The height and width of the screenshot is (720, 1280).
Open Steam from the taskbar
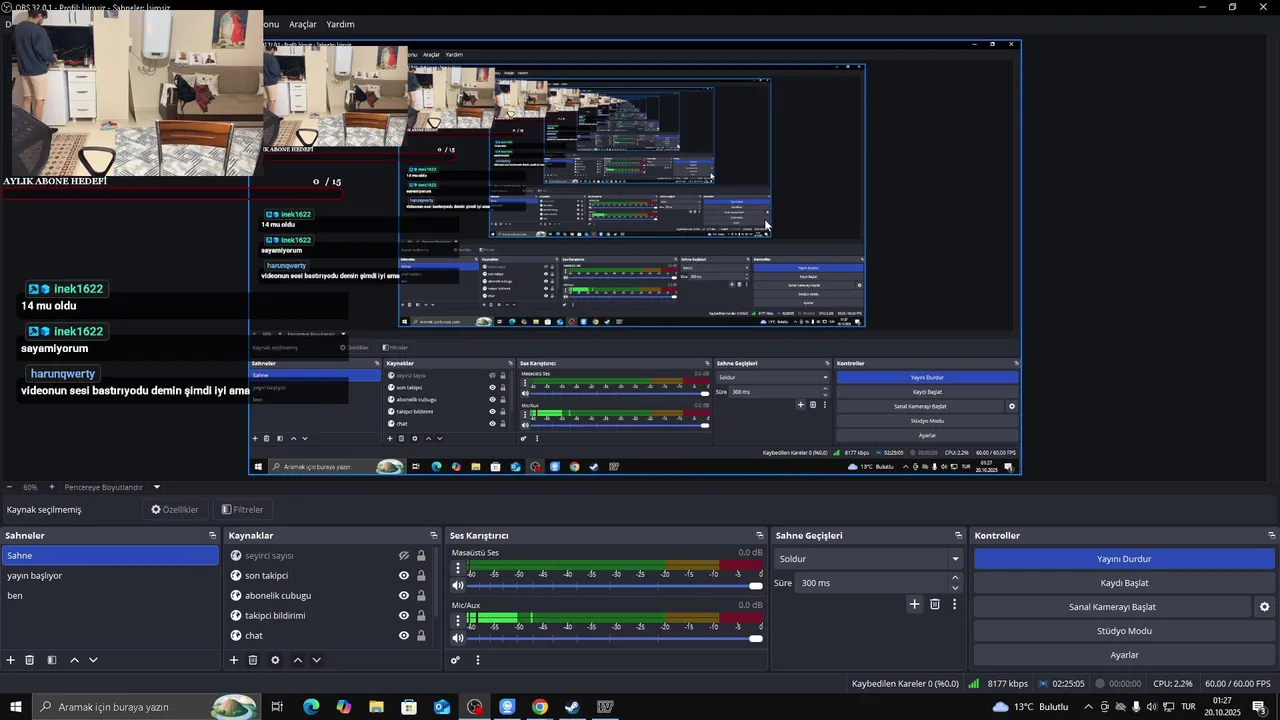pos(572,707)
